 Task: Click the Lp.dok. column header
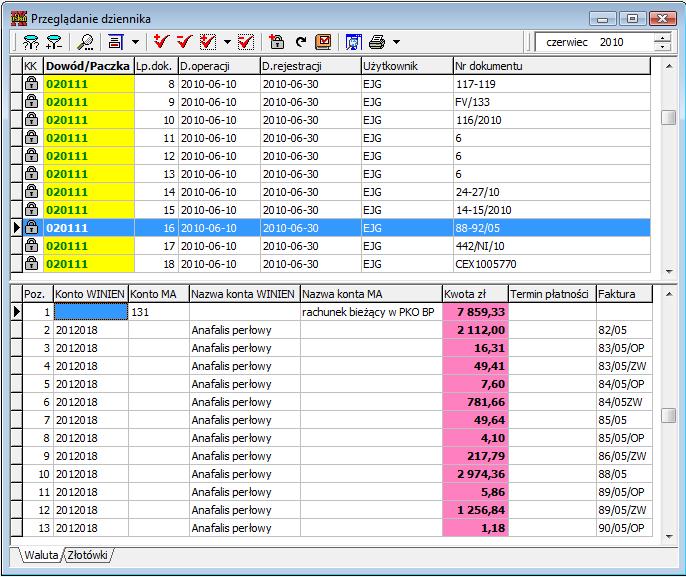[x=156, y=66]
